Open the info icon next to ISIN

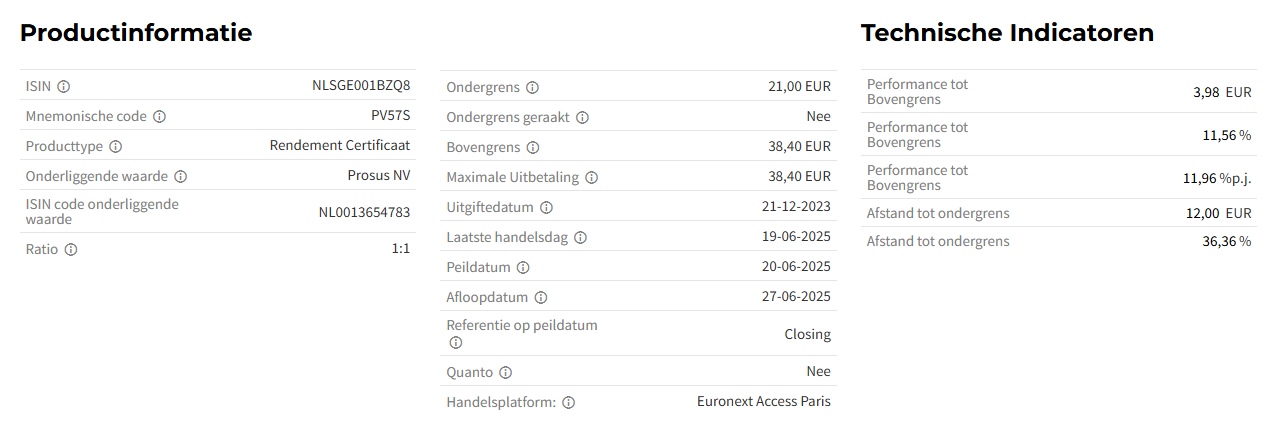click(64, 86)
